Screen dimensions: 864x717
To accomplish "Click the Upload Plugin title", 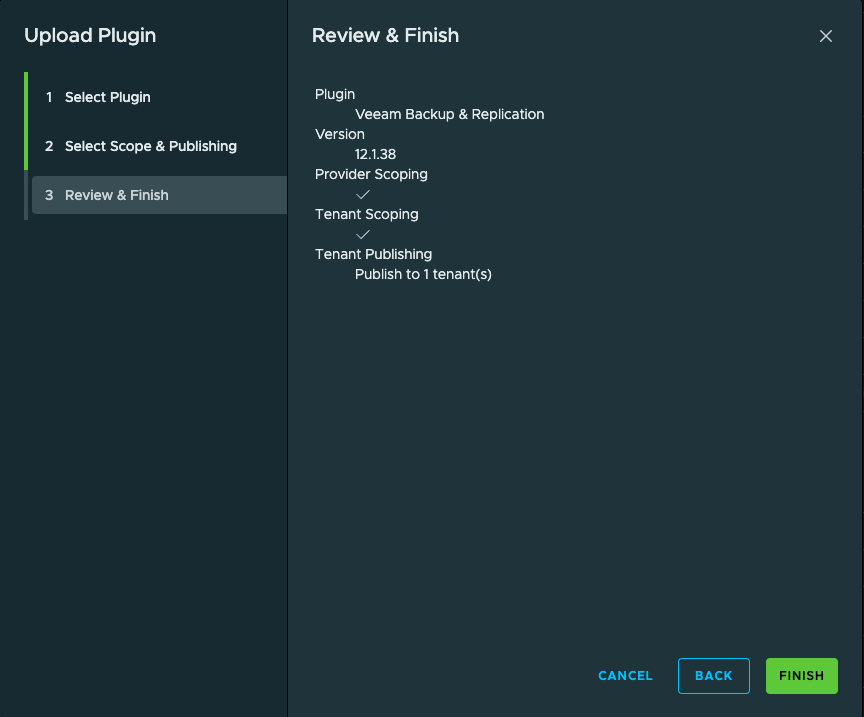I will [x=90, y=35].
